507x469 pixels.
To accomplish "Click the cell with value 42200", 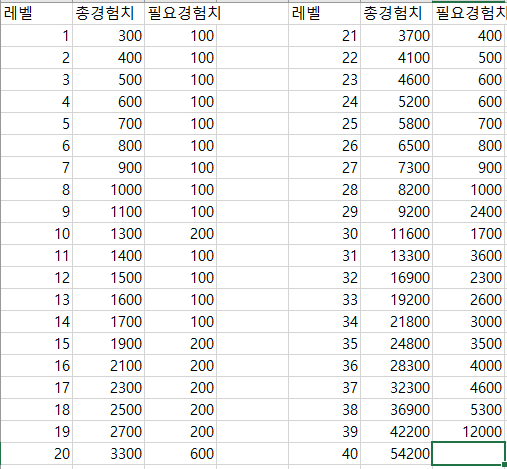I will [x=396, y=431].
